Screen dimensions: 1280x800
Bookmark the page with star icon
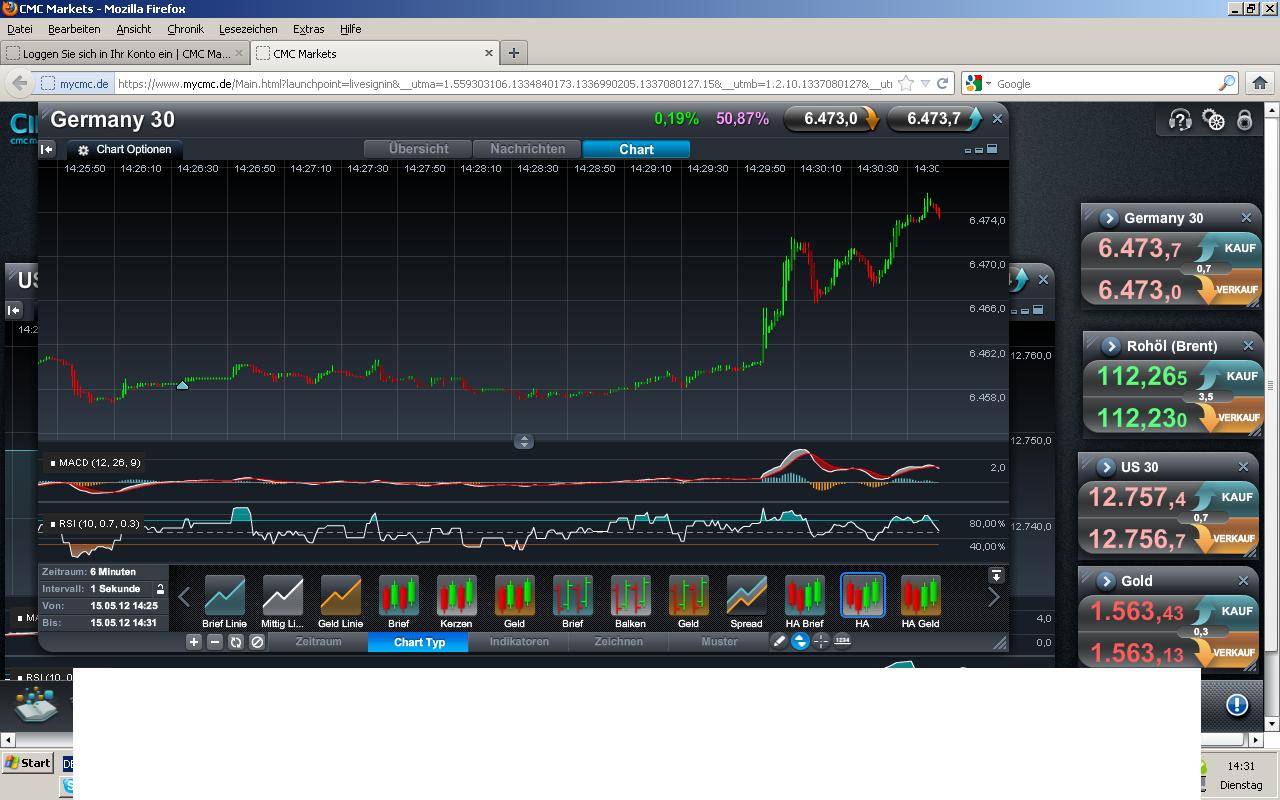click(x=906, y=84)
